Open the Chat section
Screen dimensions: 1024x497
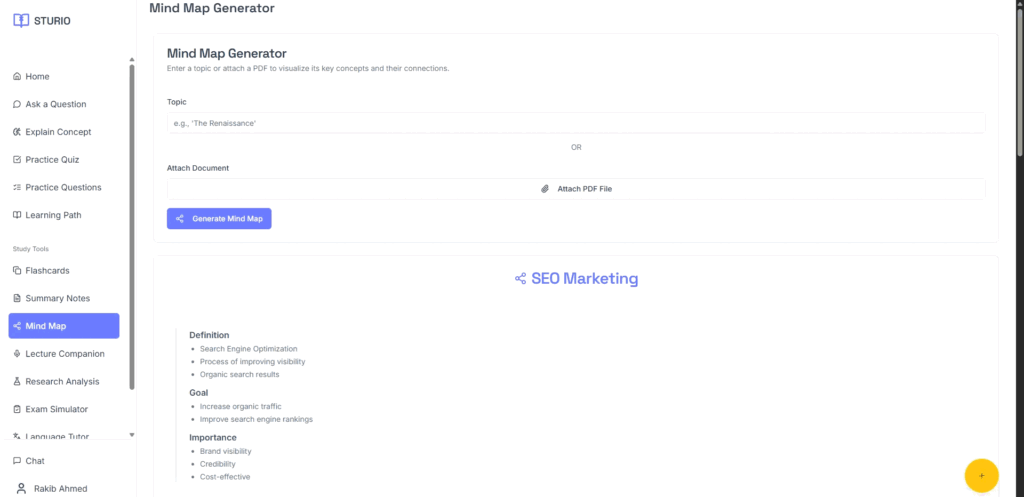click(x=64, y=461)
